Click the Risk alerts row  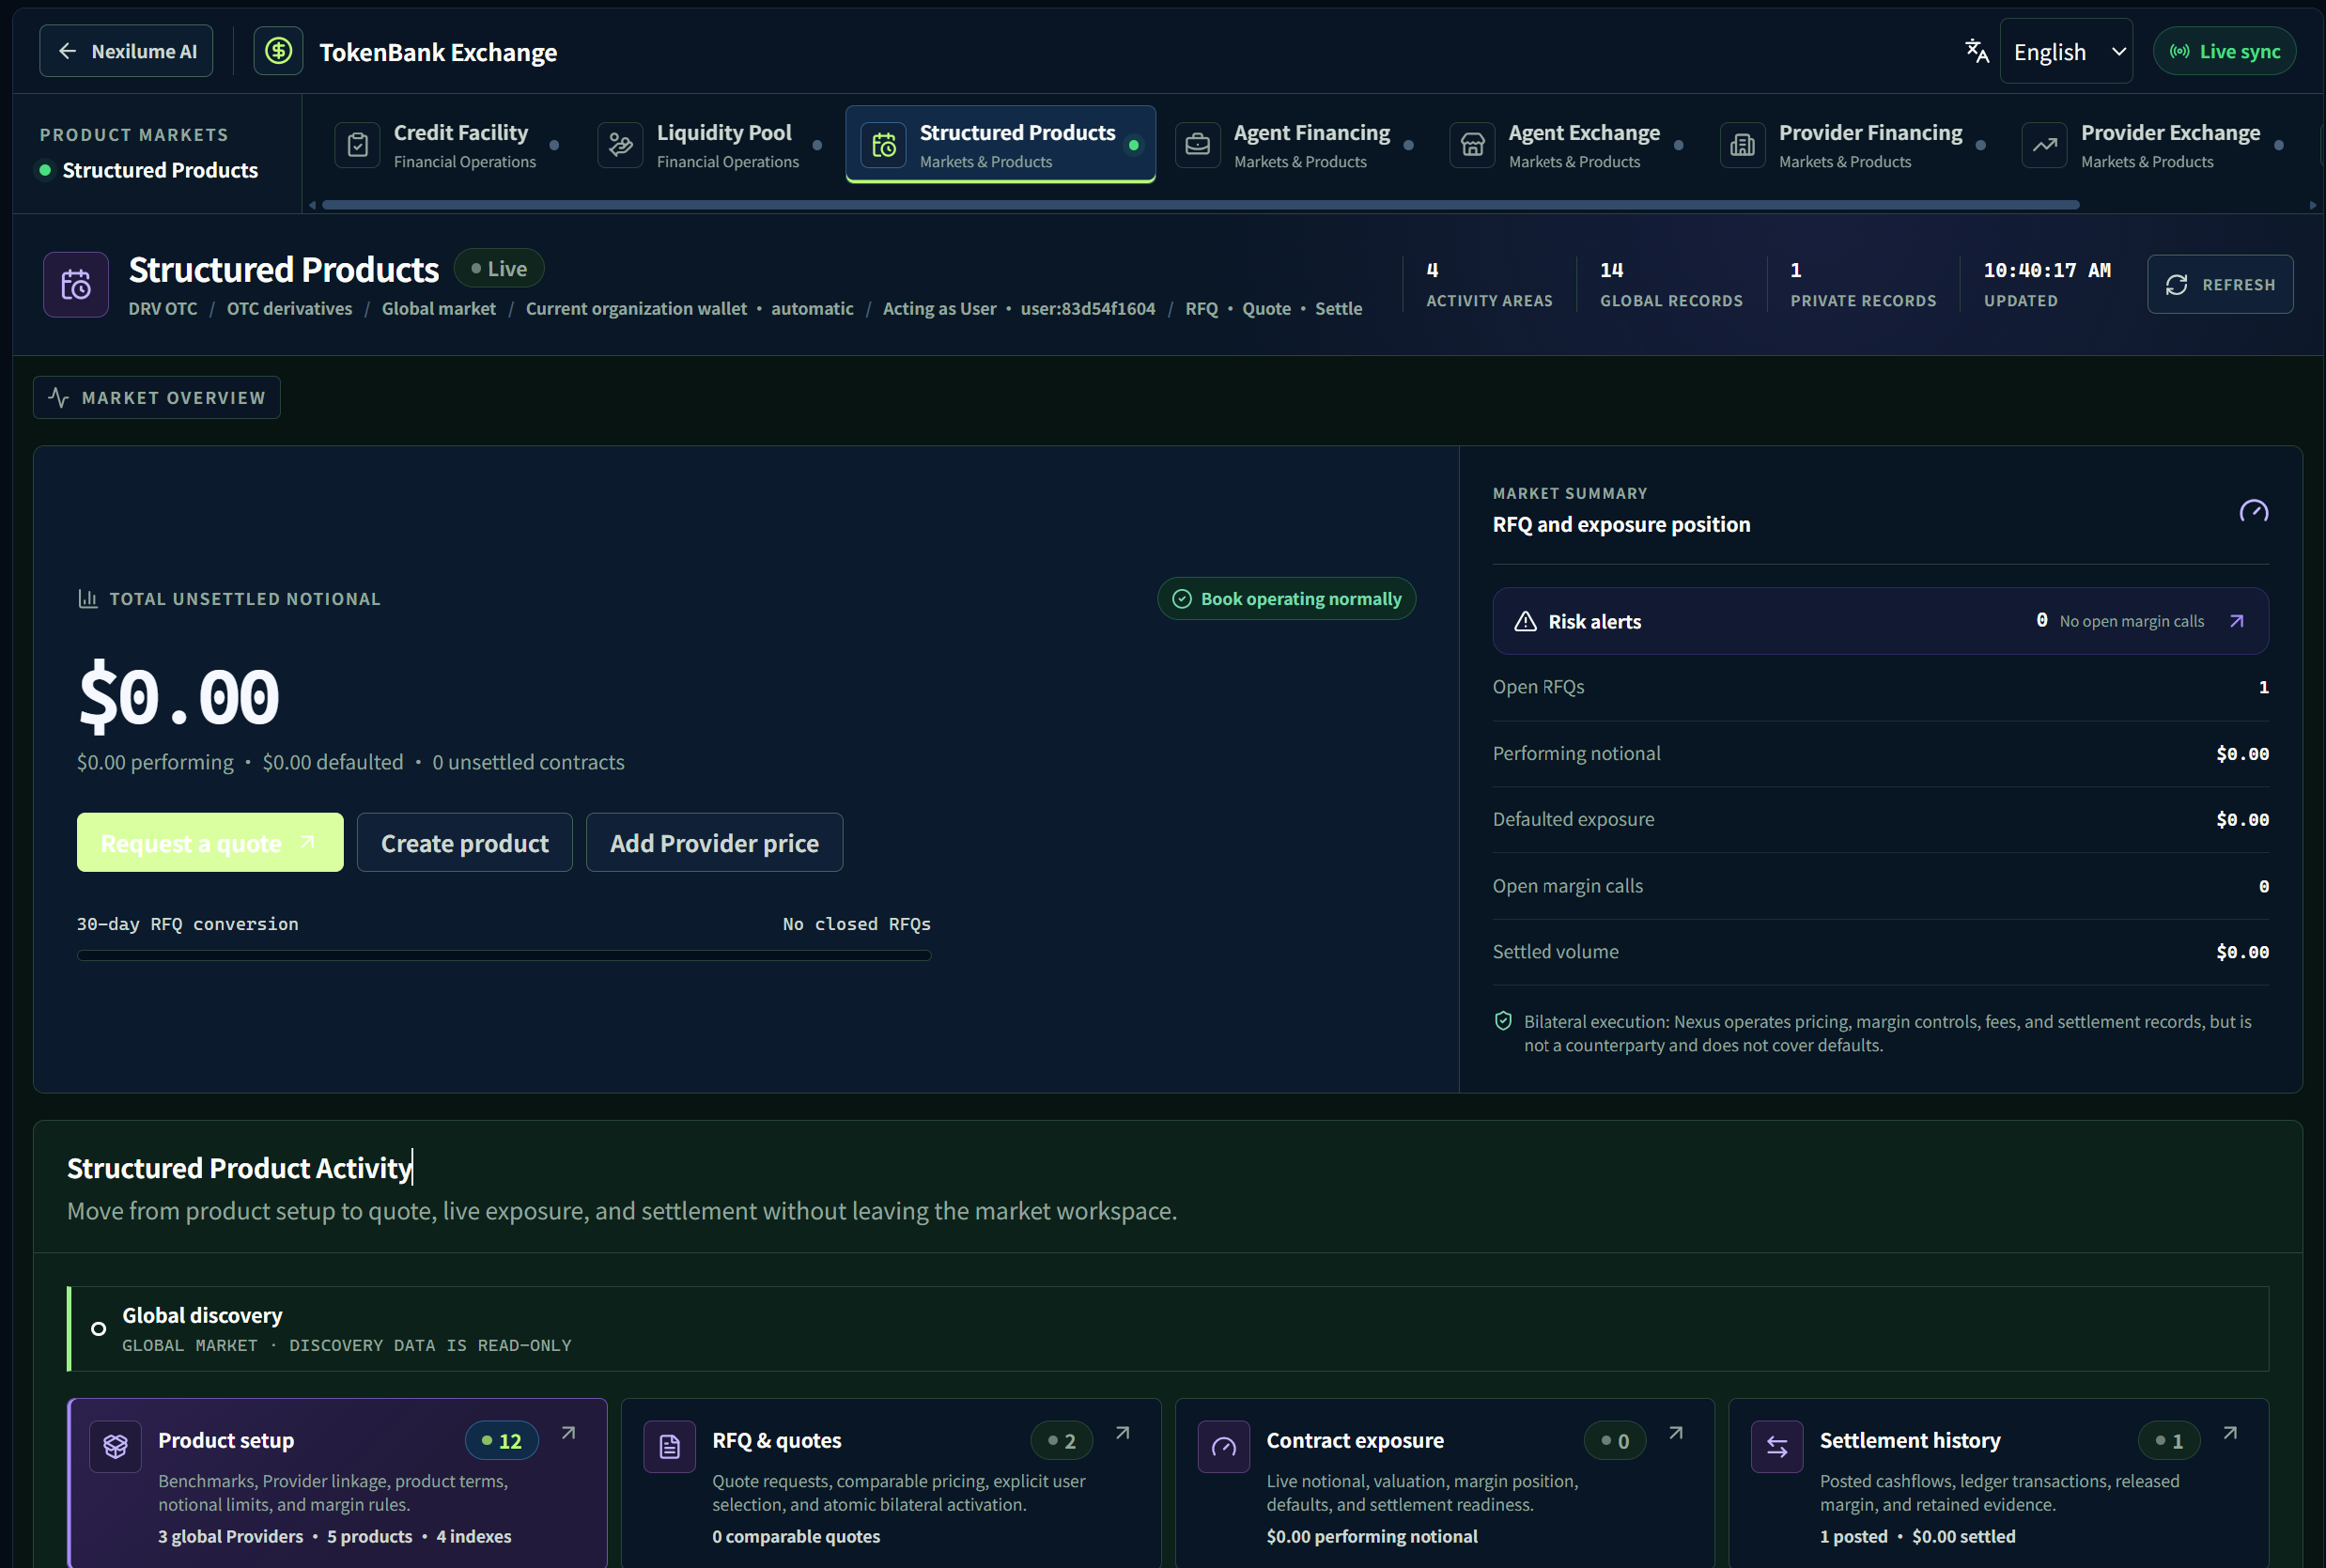(x=1880, y=621)
